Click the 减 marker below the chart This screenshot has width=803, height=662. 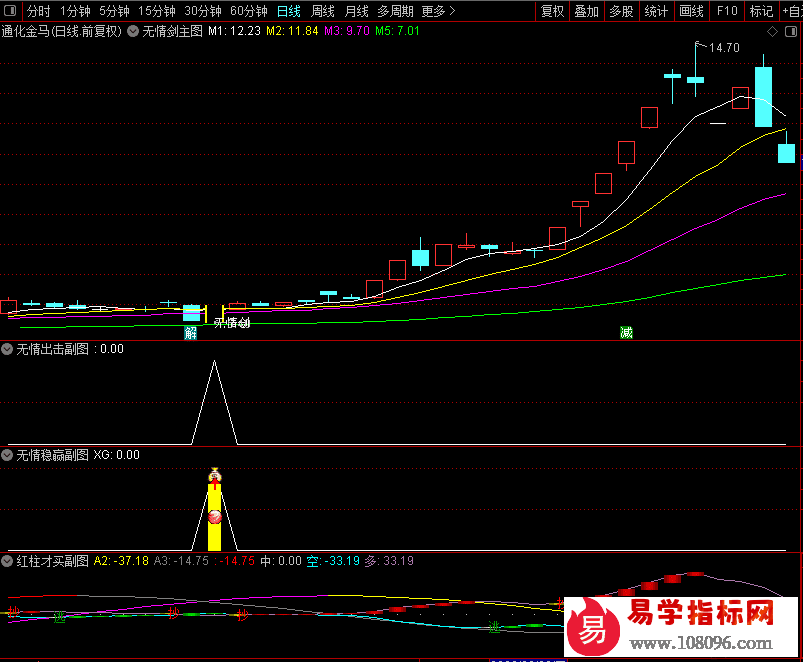click(626, 333)
